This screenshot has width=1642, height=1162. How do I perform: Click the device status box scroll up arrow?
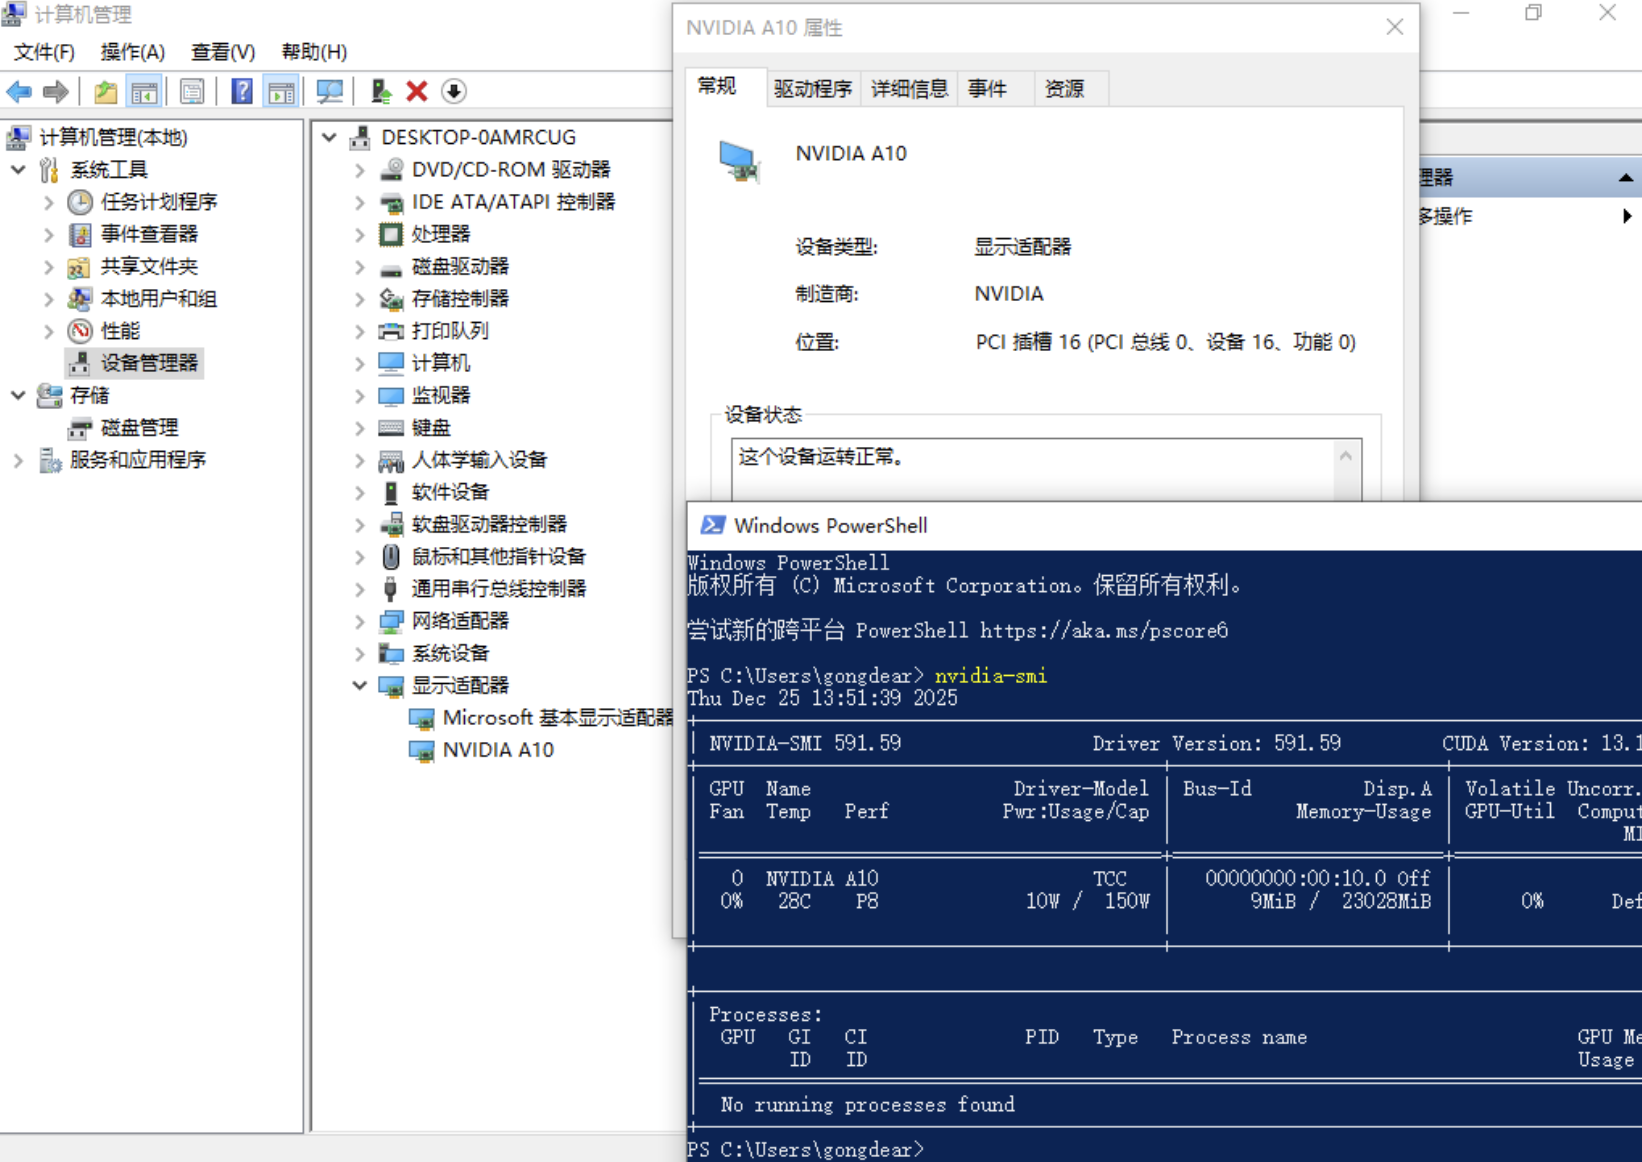(x=1346, y=456)
